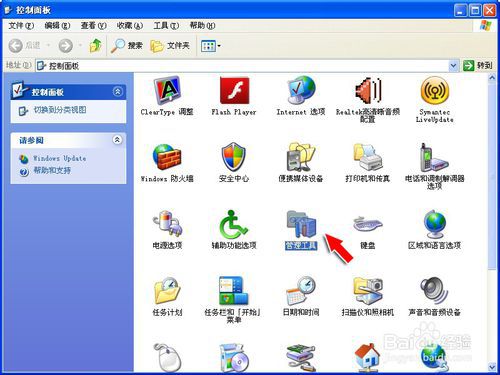Open 任务栏和「开始」菜单 icon
Screen dimensions: 500x375
(233, 300)
